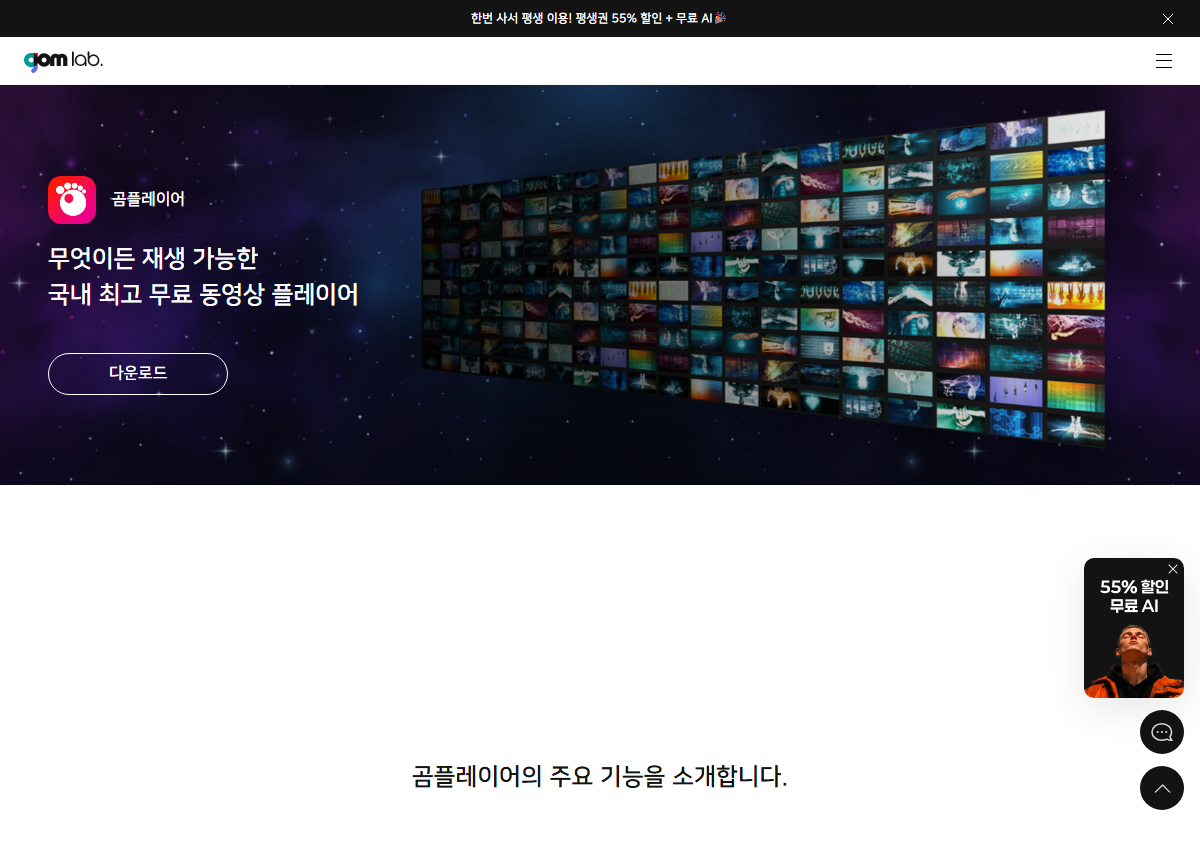Open the chat support bubble icon

(1162, 732)
